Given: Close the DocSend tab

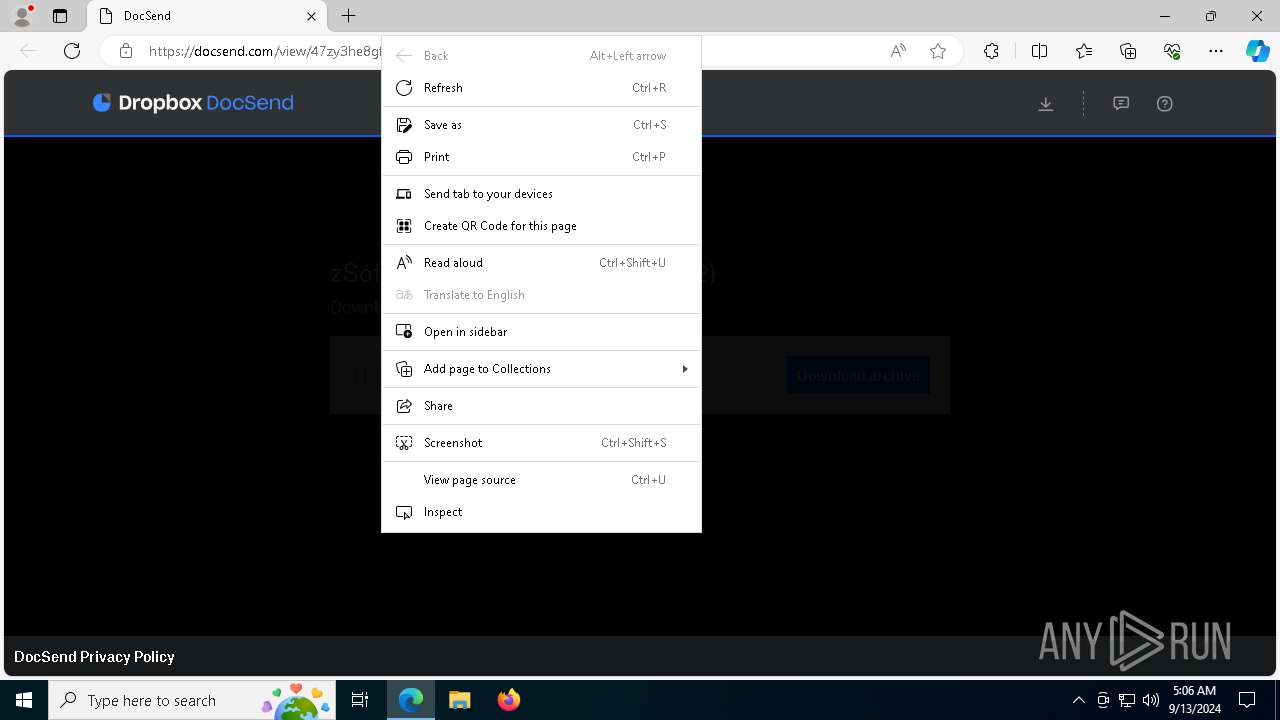Looking at the screenshot, I should [x=311, y=16].
